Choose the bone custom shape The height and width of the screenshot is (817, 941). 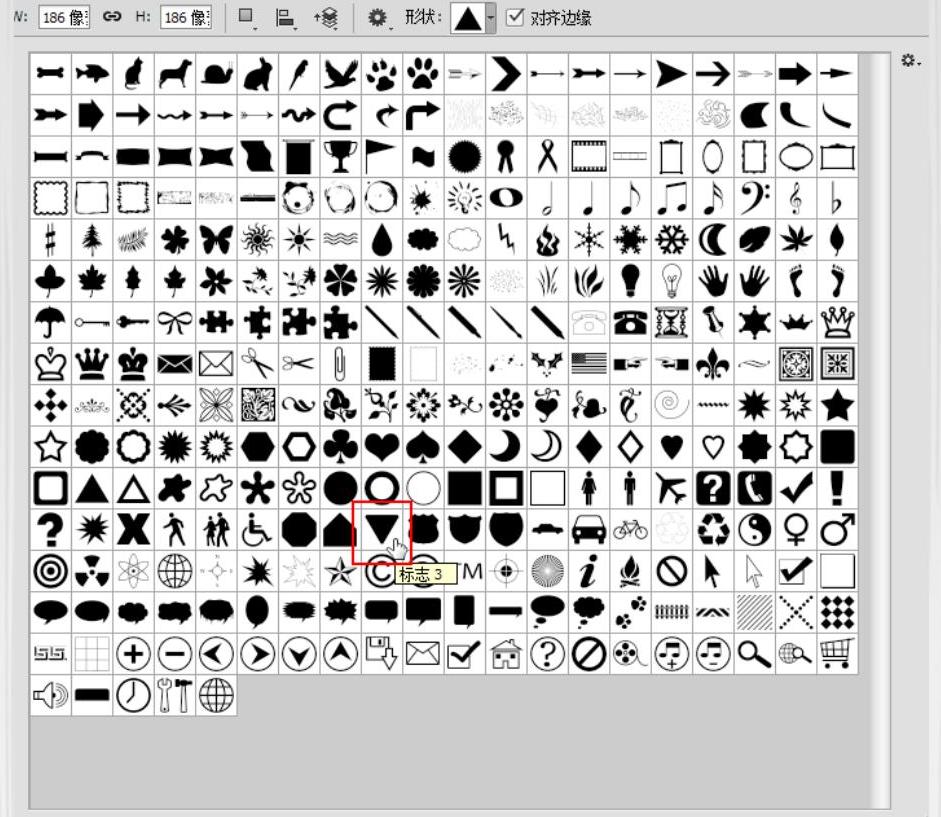point(50,73)
